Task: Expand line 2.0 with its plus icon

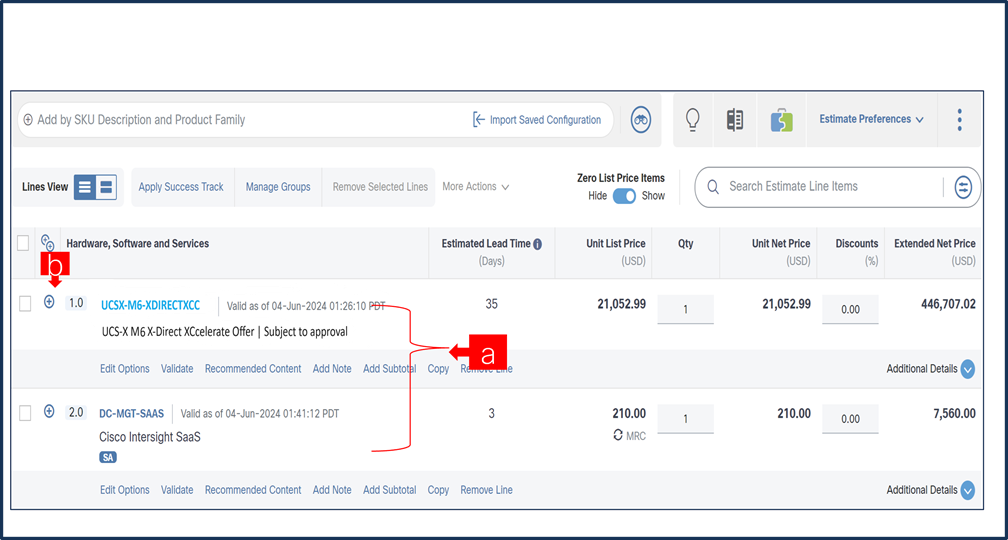Action: (49, 411)
